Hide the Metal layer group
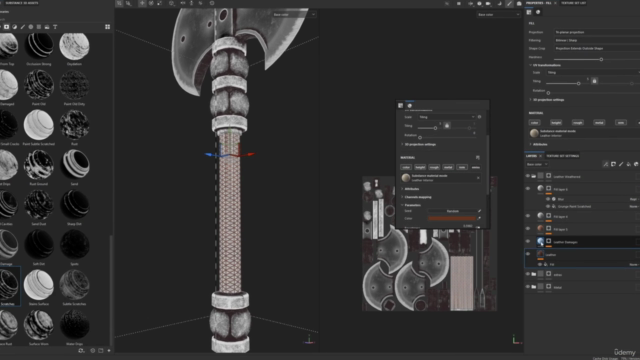Screen dimensions: 640x360 (x=528, y=287)
